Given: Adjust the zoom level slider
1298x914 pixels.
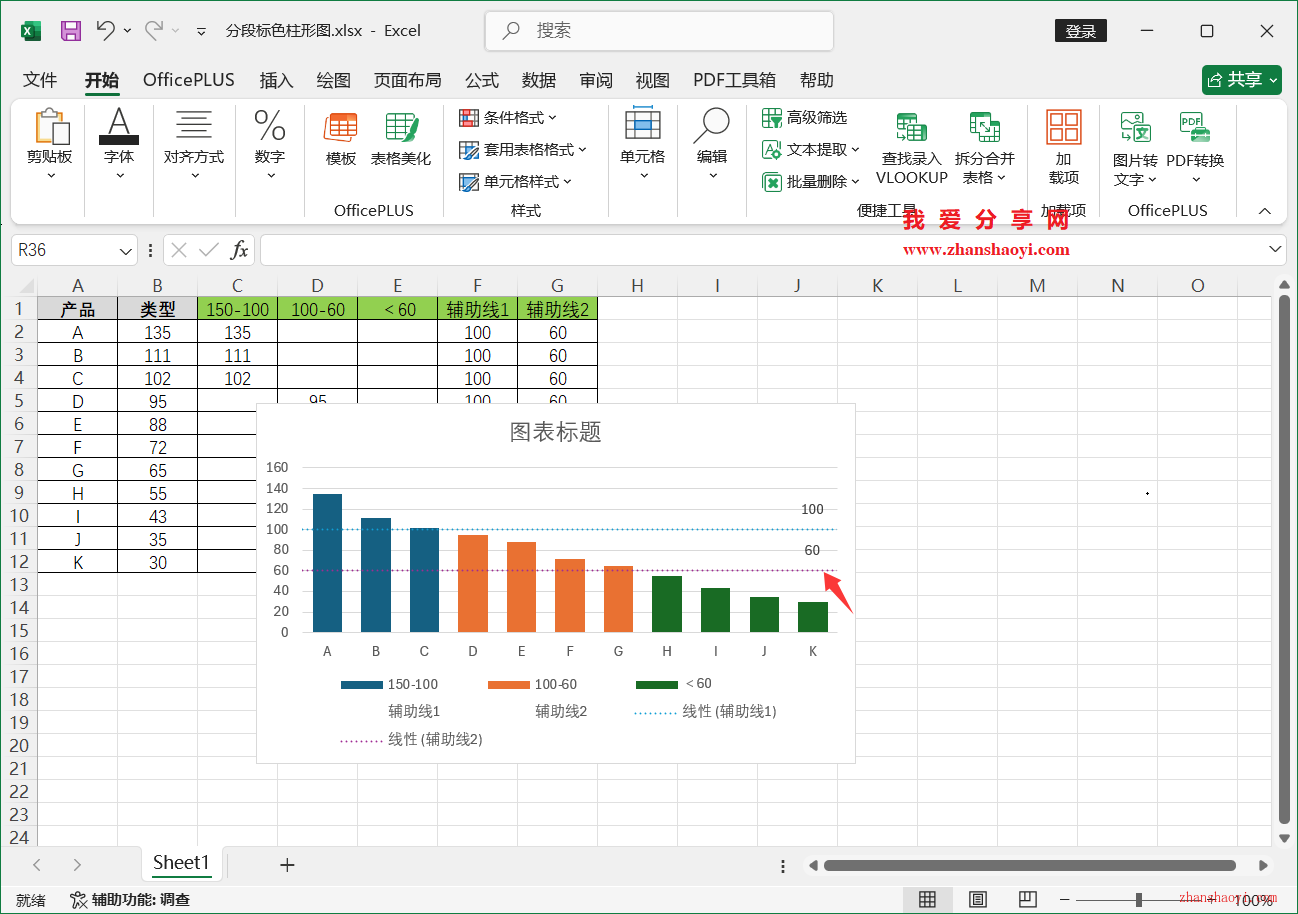Looking at the screenshot, I should [1138, 899].
